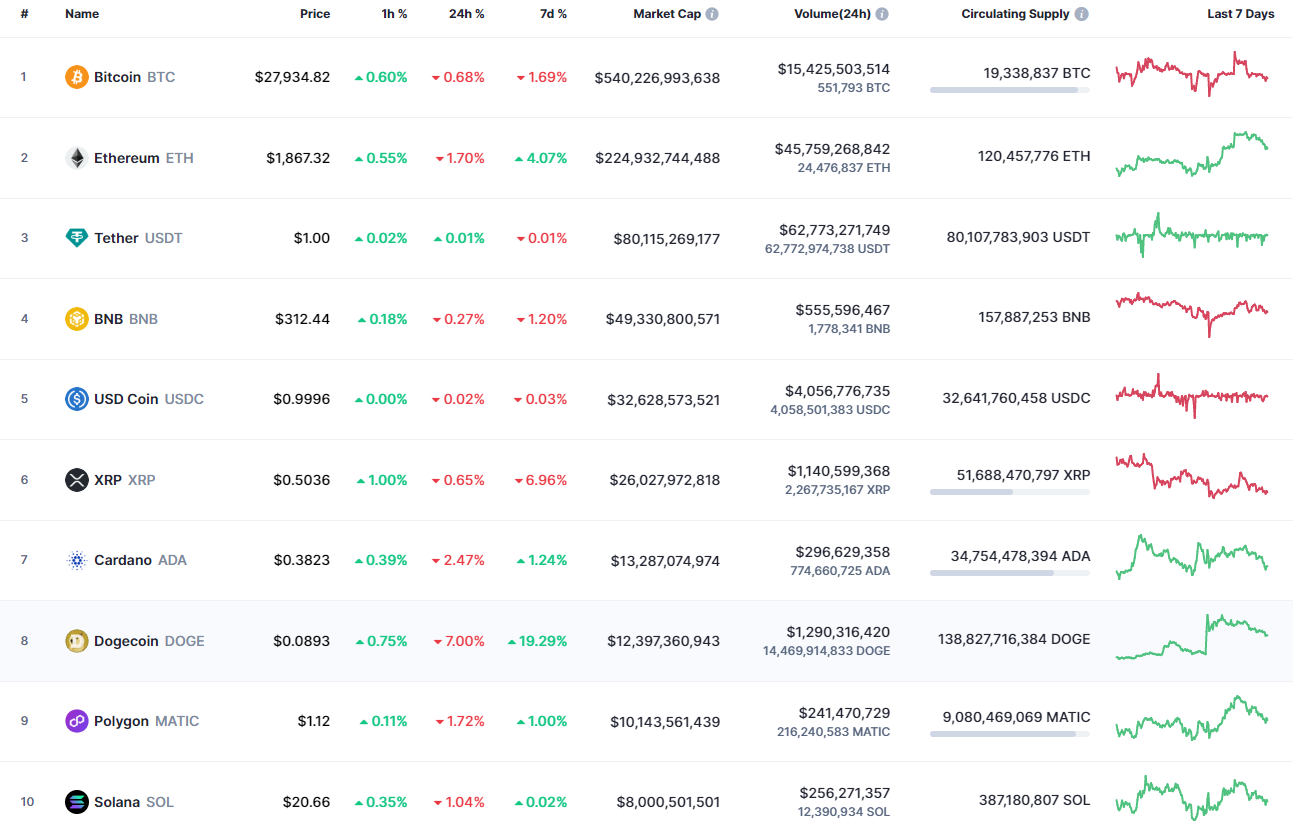
Task: Open the Circulating Supply info tooltip icon
Action: [1081, 13]
